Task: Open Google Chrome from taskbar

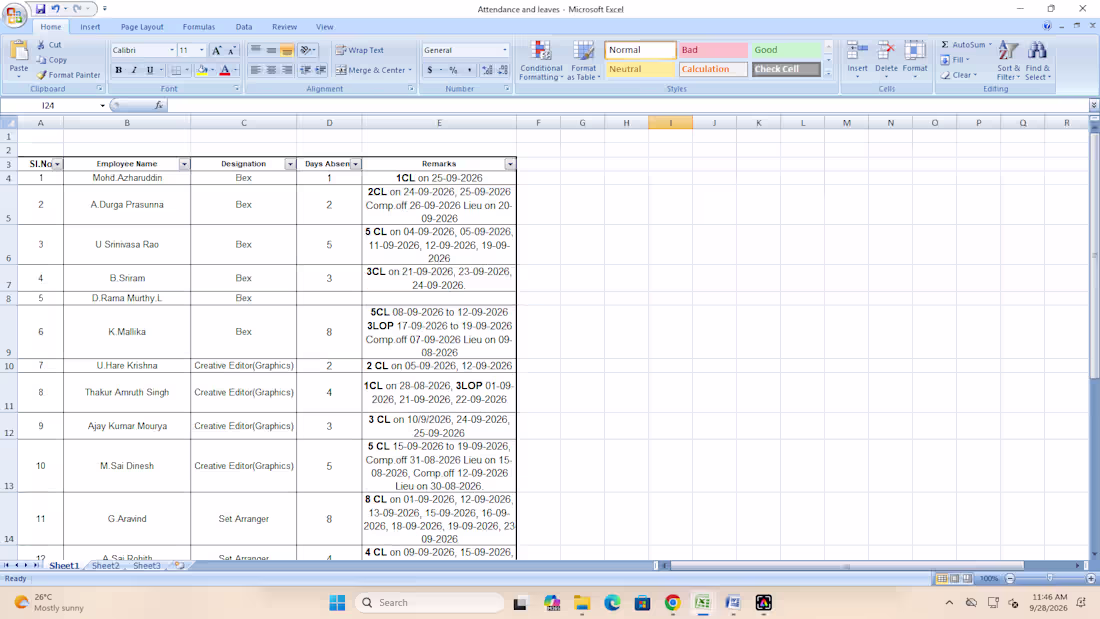Action: pyautogui.click(x=672, y=603)
